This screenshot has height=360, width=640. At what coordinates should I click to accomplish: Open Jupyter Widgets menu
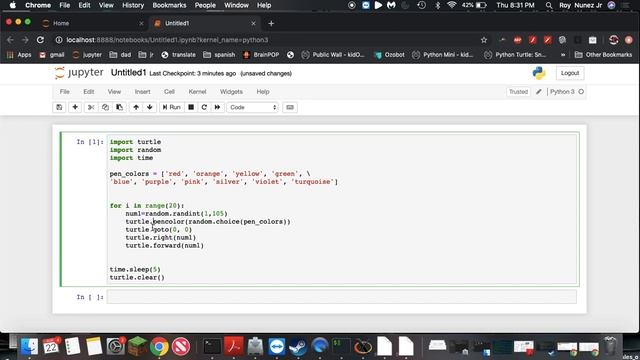pos(231,92)
